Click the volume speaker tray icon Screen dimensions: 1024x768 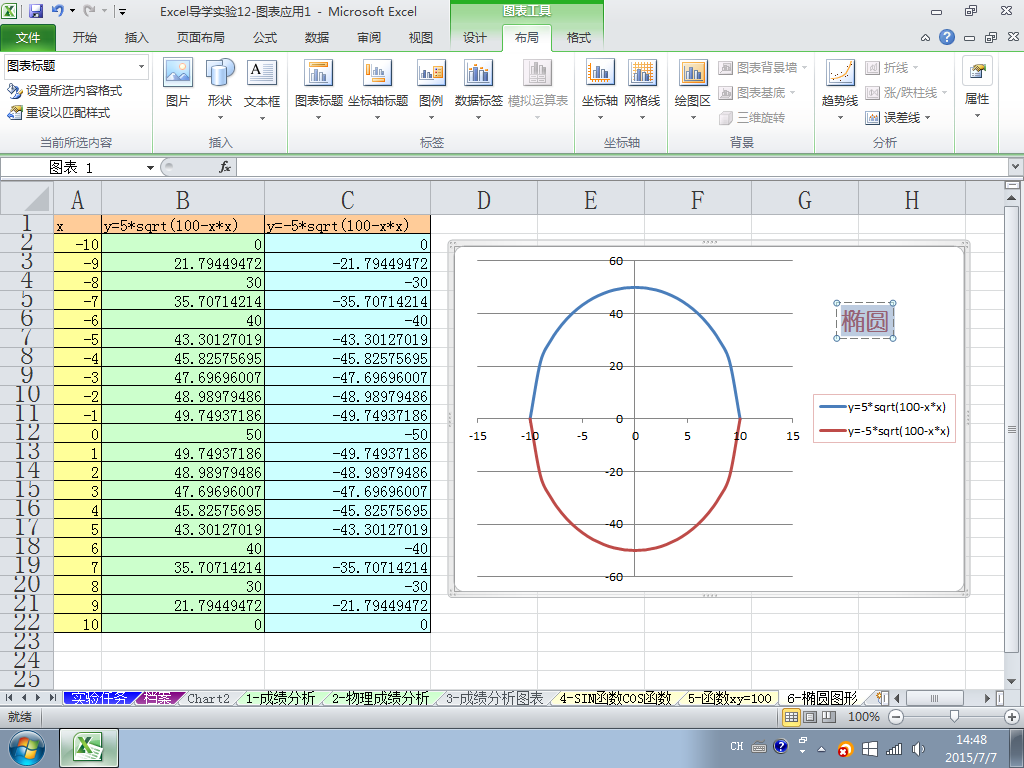click(x=918, y=748)
